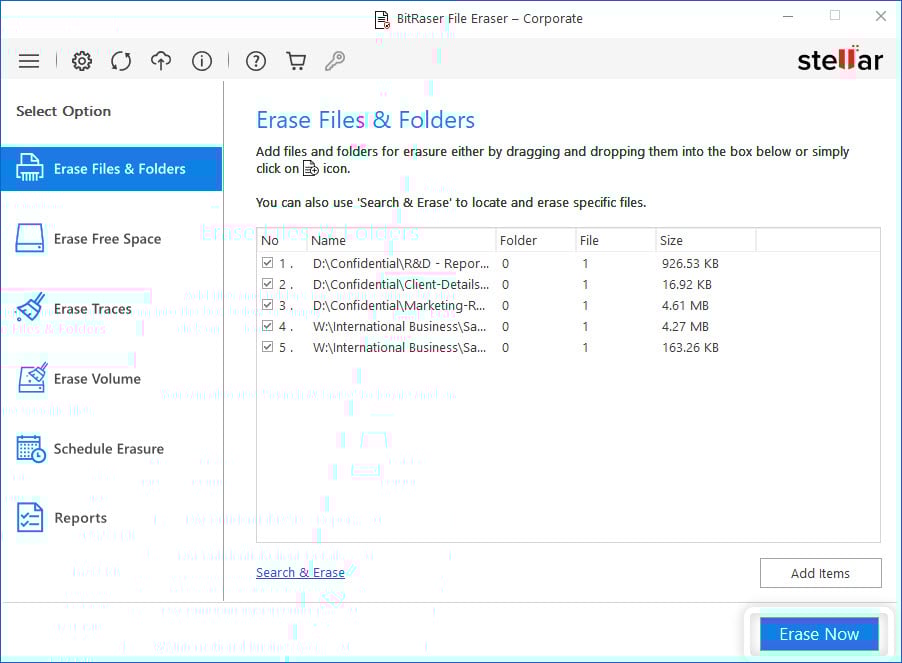Select Erase Files & Folders option
Image resolution: width=902 pixels, height=663 pixels.
112,168
